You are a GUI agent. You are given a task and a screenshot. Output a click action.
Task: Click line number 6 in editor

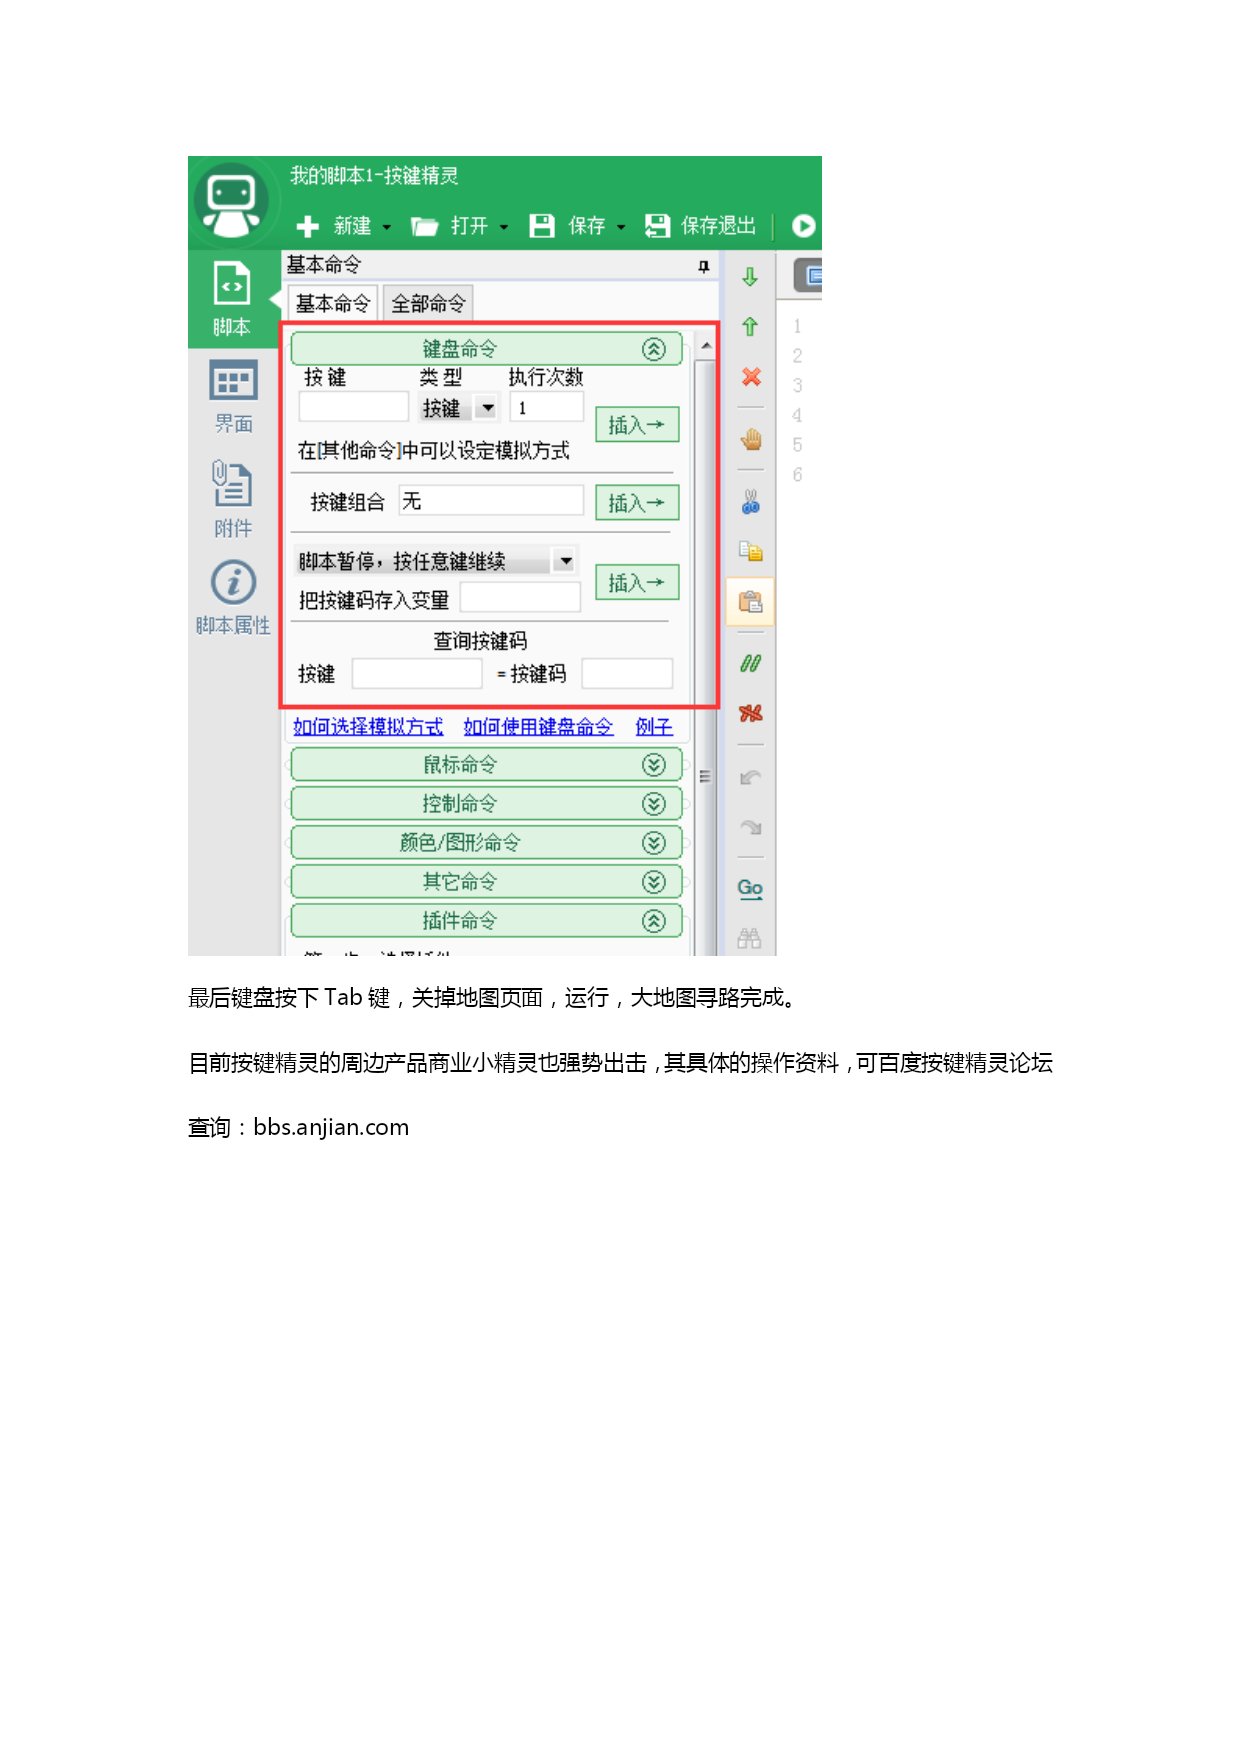pos(797,475)
